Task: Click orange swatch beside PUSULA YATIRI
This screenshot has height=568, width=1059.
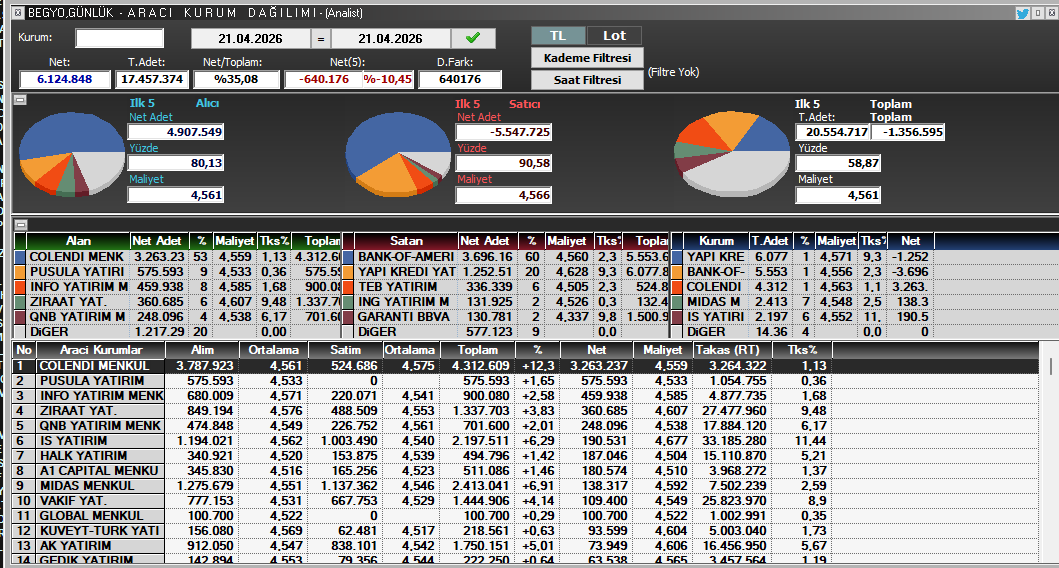Action: [20, 272]
